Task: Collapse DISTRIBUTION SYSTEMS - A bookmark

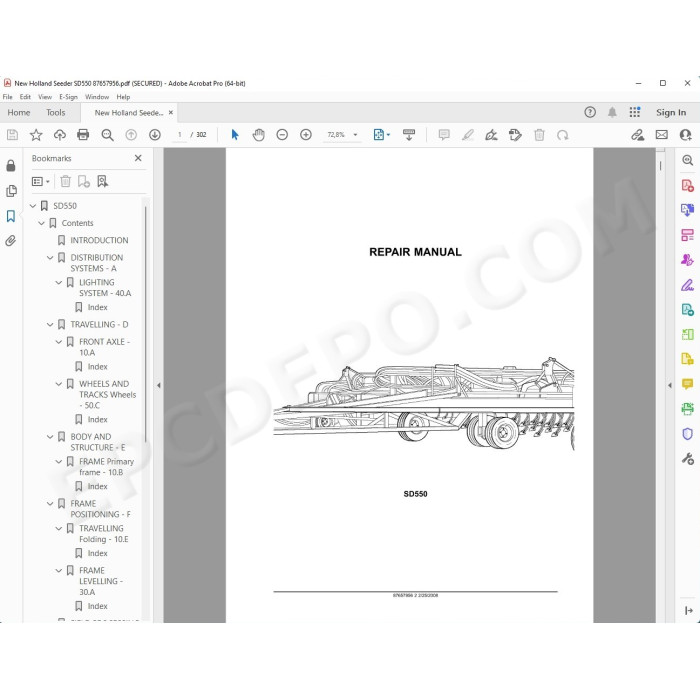Action: pyautogui.click(x=50, y=258)
